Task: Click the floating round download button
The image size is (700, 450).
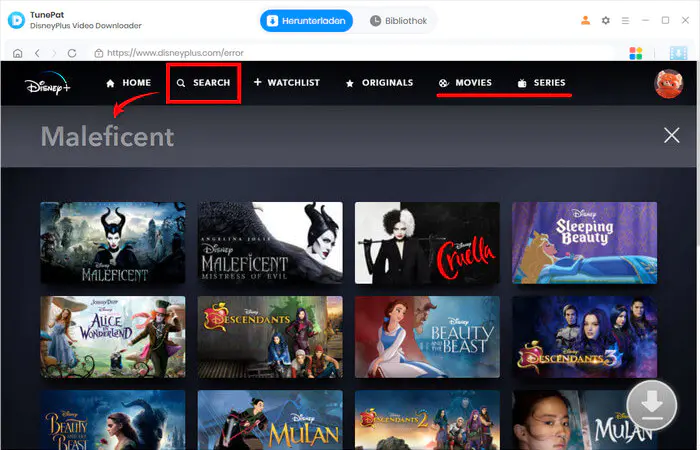Action: pyautogui.click(x=652, y=405)
